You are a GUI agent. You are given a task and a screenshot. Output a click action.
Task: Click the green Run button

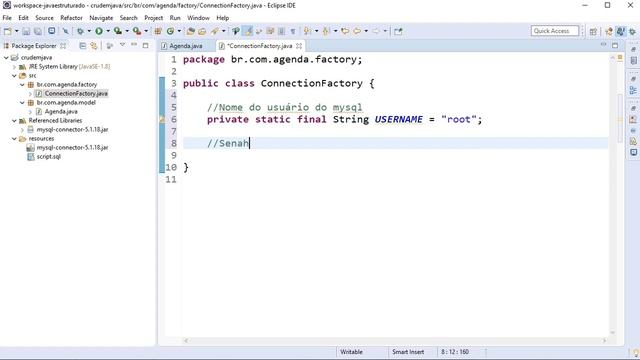pyautogui.click(x=99, y=31)
